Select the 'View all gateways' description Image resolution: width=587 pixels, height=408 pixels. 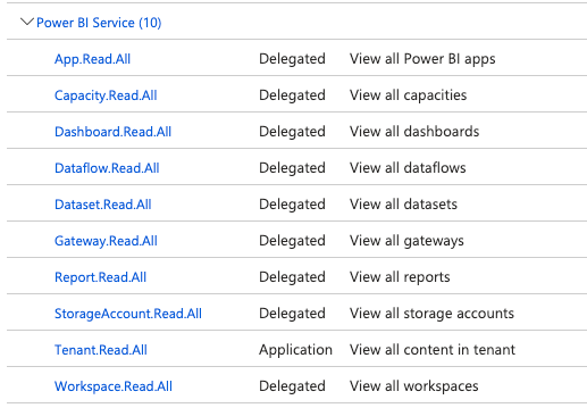click(x=407, y=241)
